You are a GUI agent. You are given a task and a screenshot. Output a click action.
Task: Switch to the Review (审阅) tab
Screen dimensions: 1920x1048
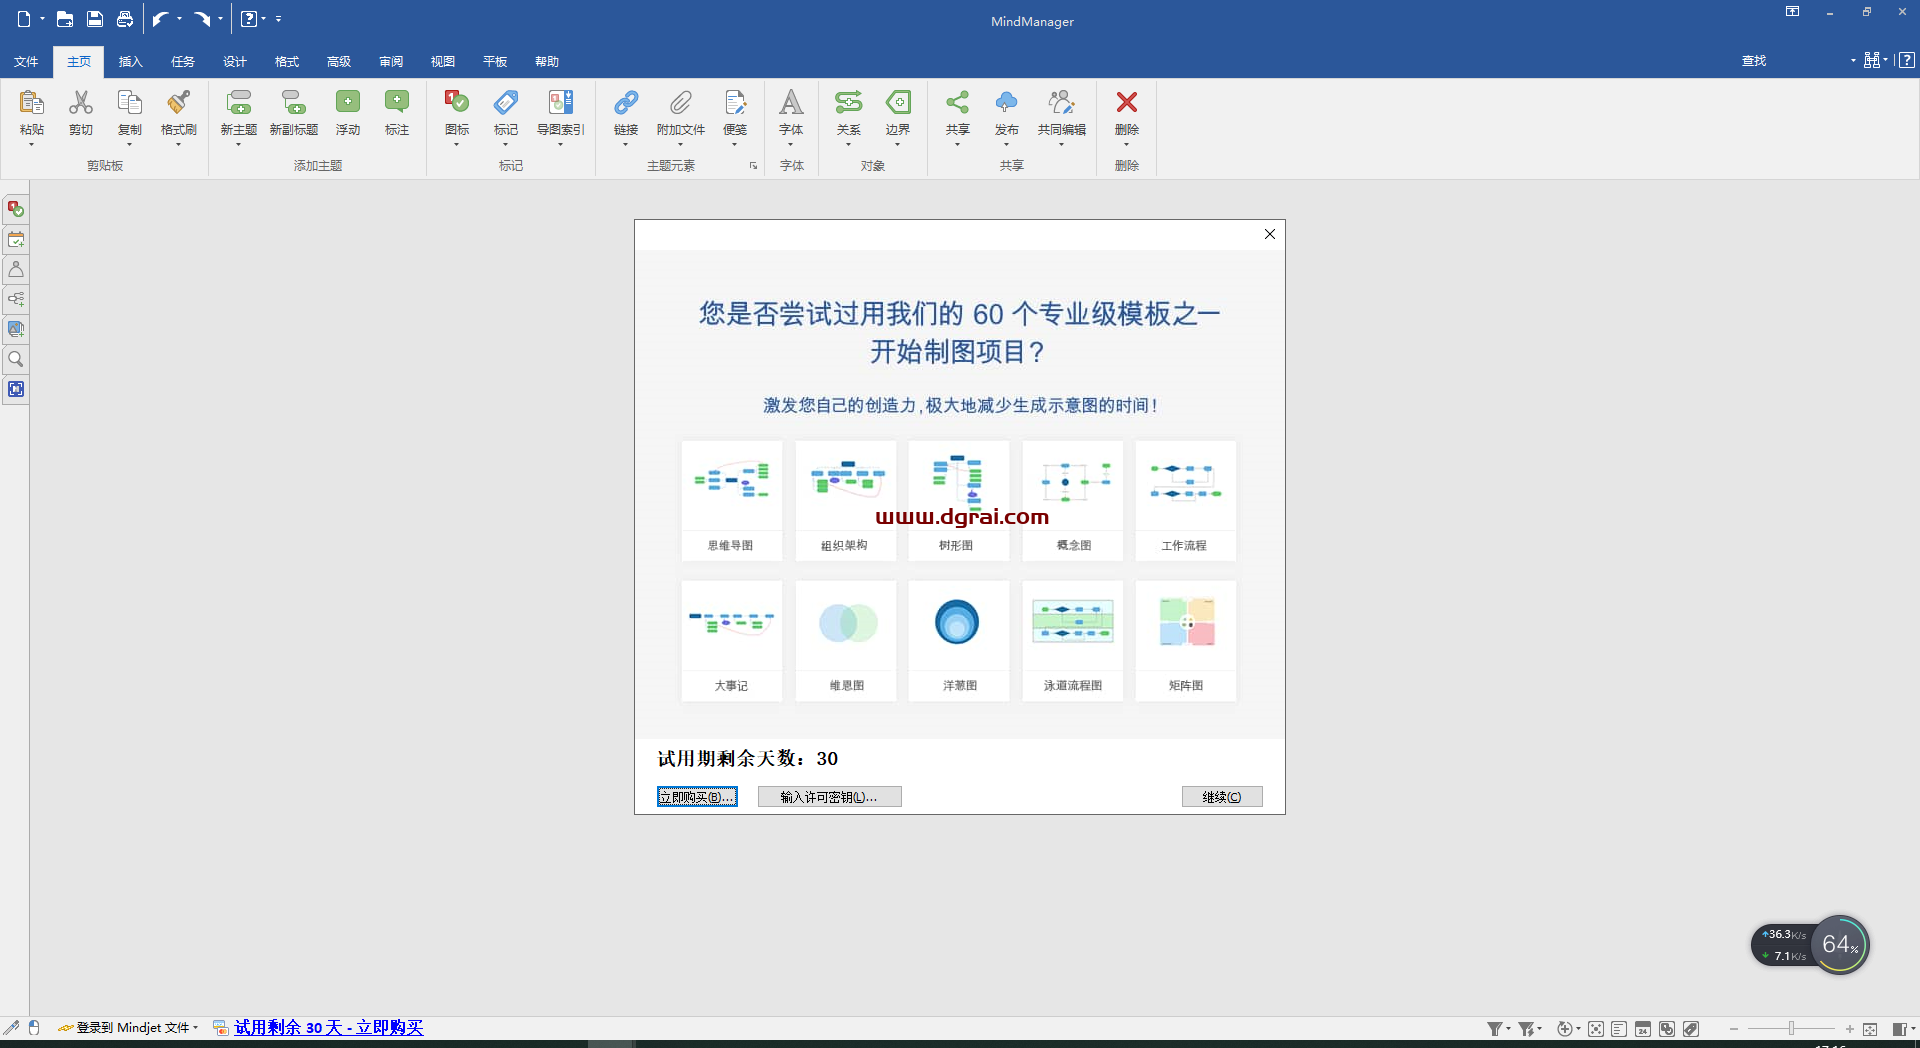point(391,62)
